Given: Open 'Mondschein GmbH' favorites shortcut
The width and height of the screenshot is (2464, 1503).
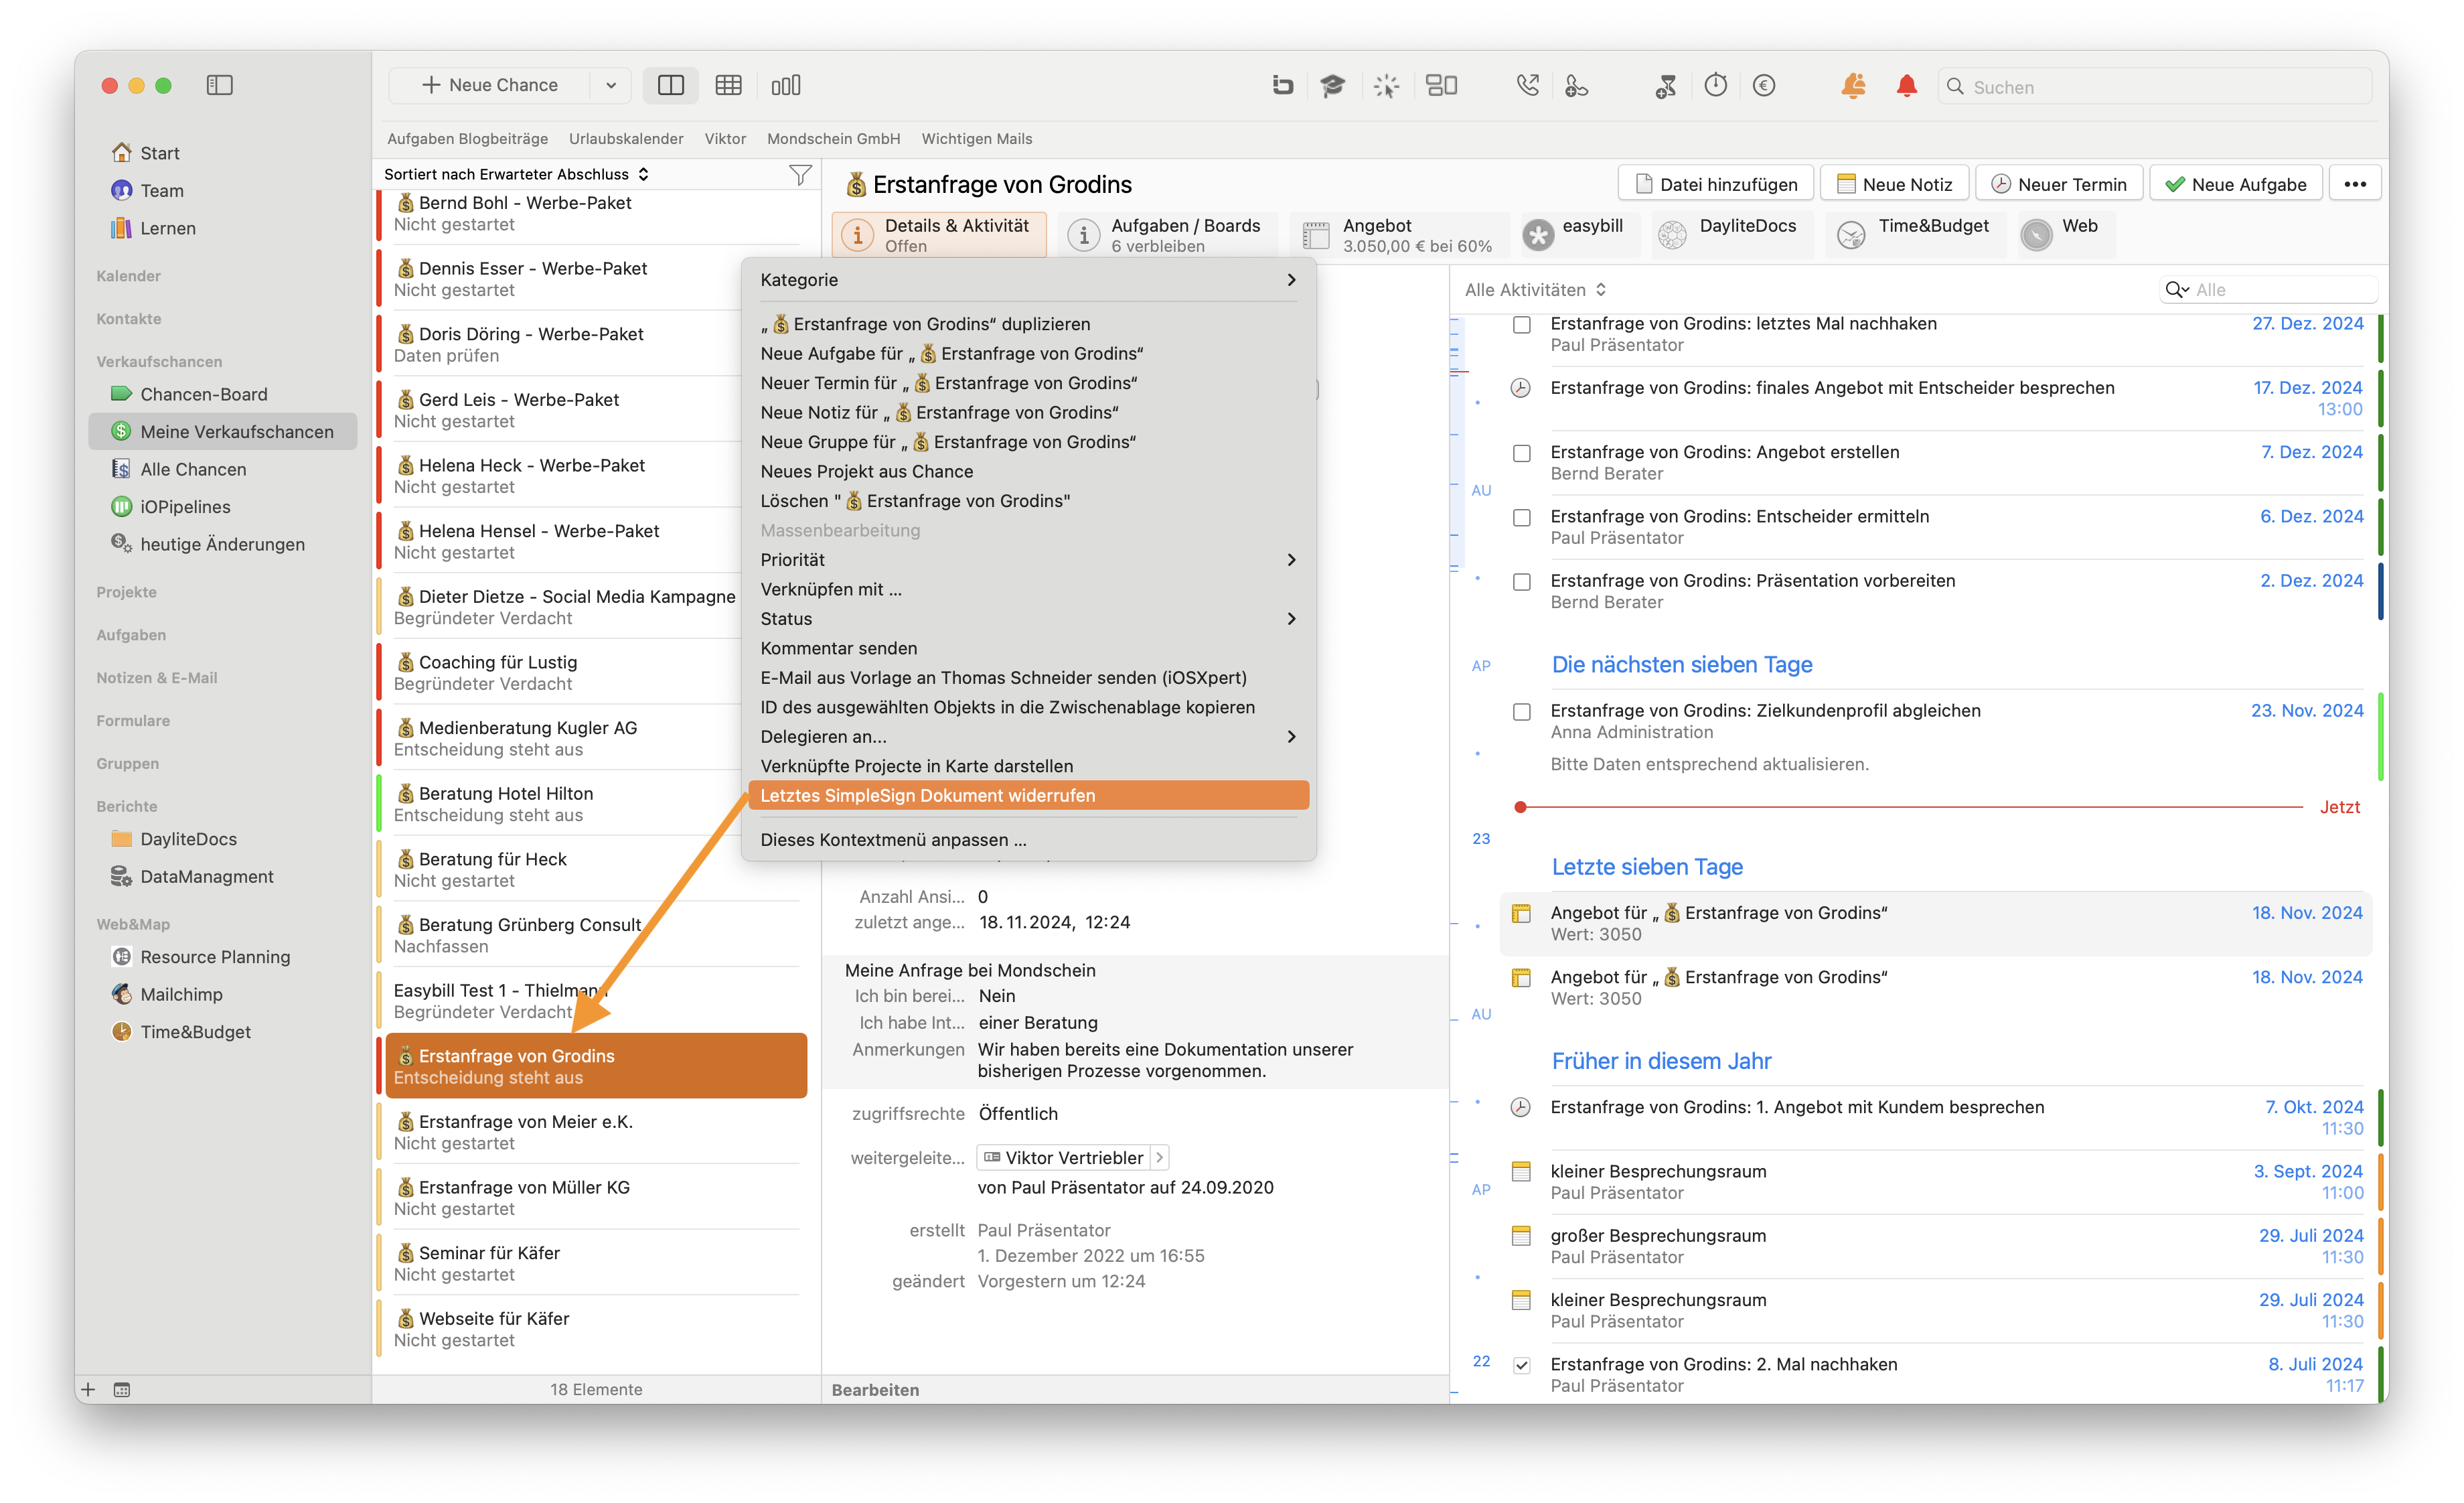Looking at the screenshot, I should (833, 139).
